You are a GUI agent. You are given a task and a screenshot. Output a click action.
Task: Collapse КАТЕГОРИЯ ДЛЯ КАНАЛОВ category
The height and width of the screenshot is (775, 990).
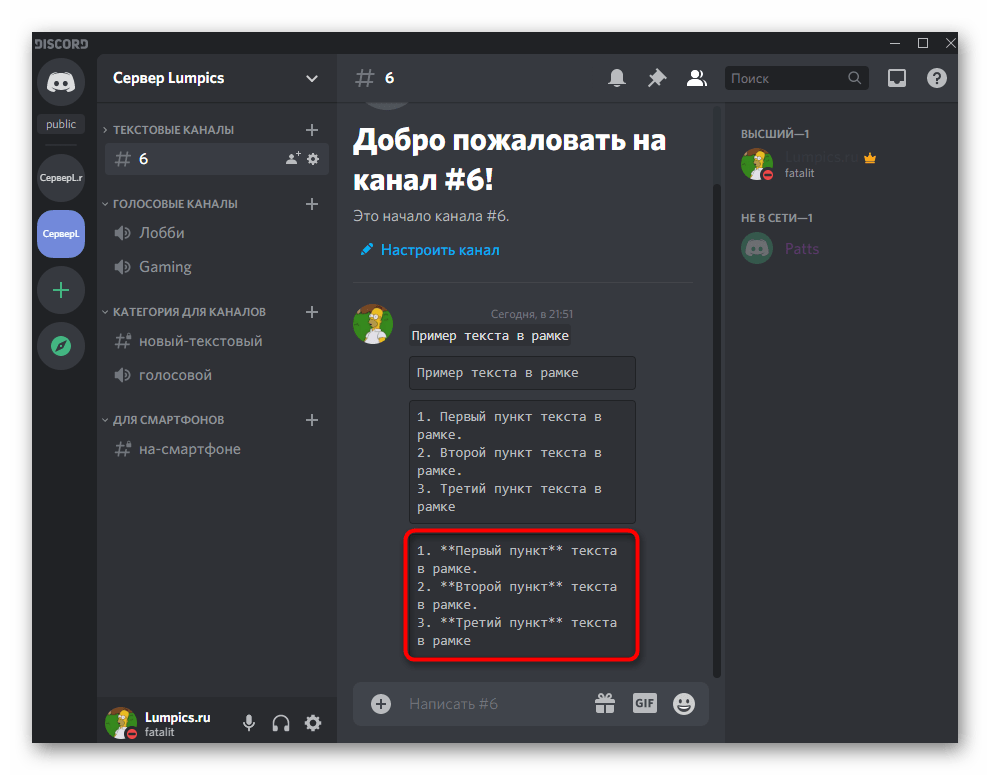[x=184, y=311]
